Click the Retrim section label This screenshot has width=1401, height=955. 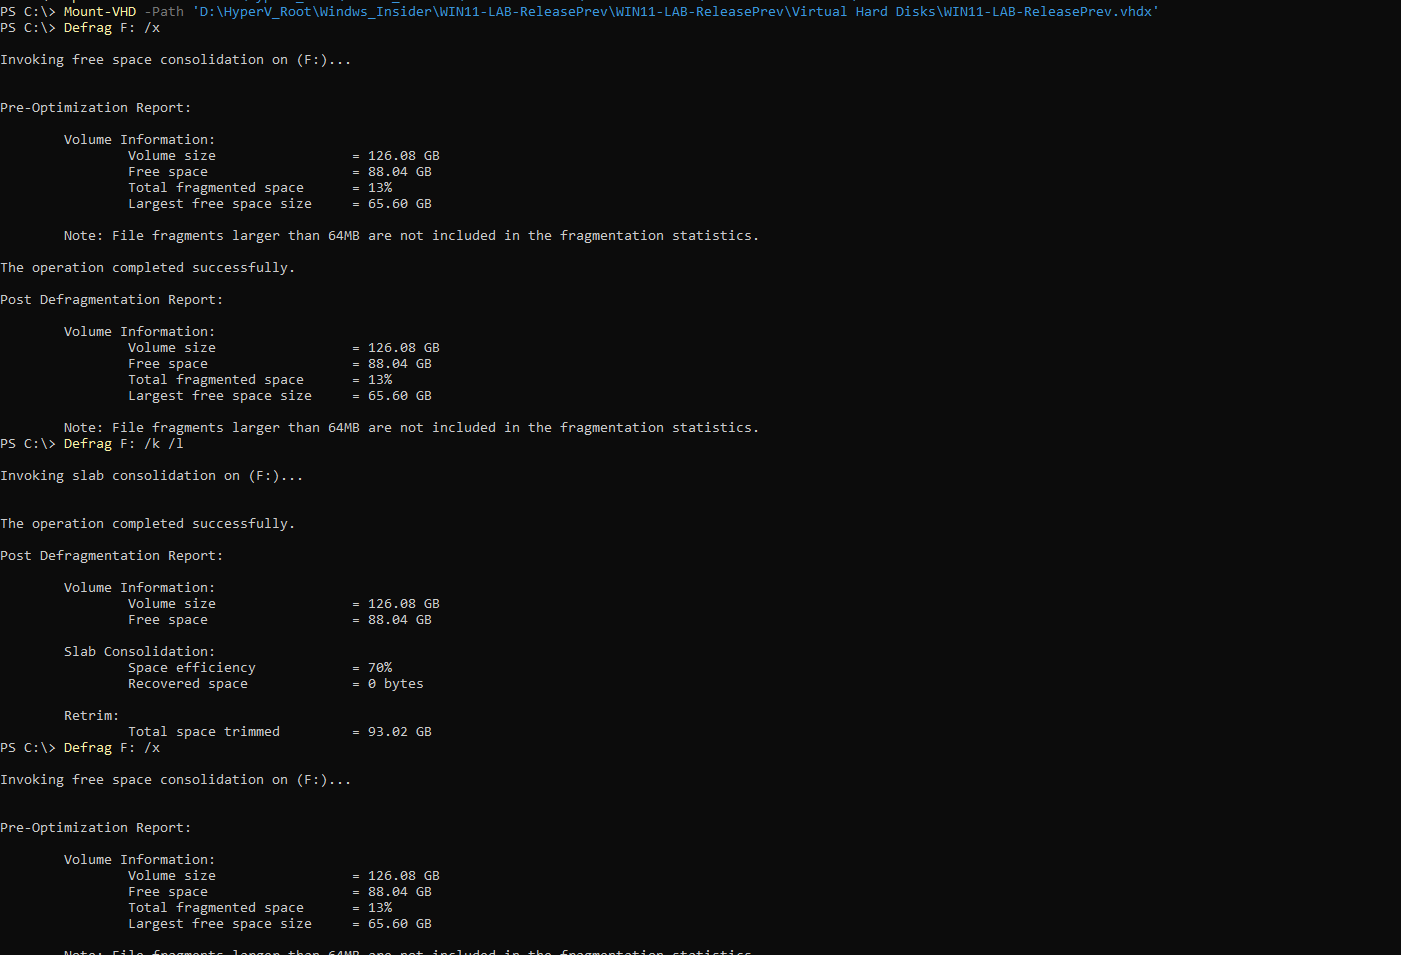[90, 715]
